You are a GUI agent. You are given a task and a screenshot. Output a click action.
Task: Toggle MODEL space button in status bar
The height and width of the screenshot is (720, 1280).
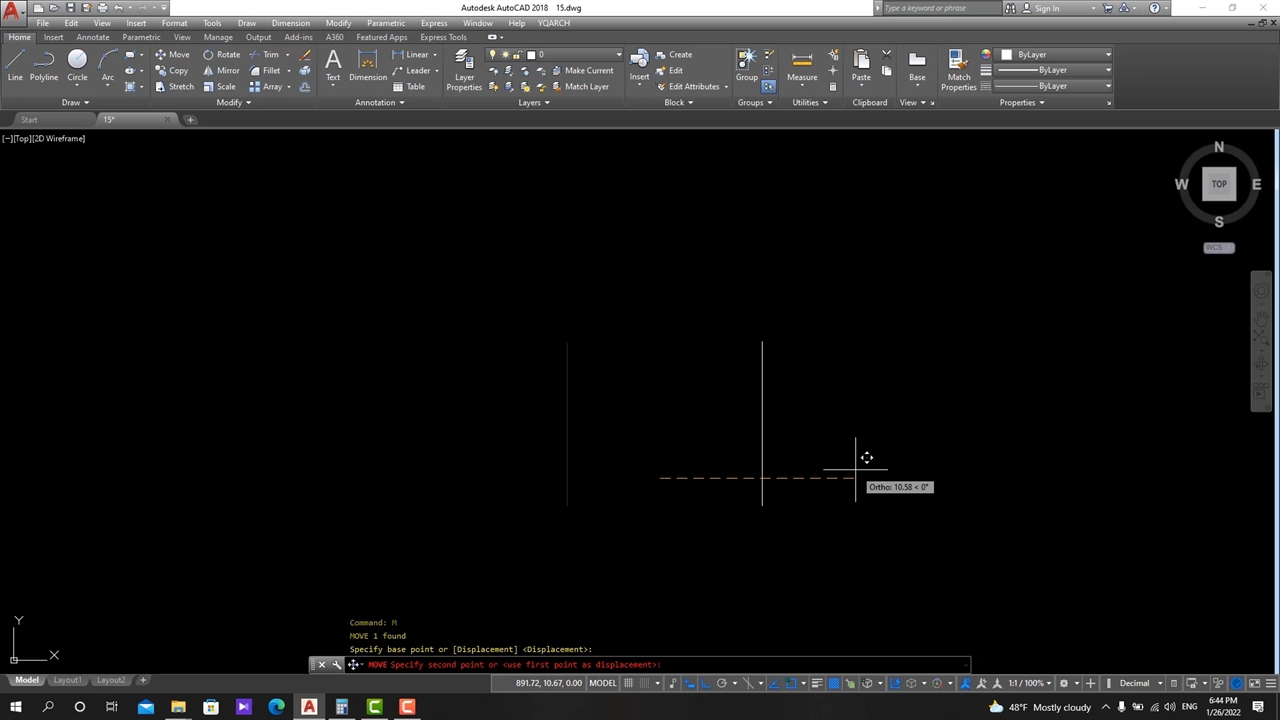602,684
